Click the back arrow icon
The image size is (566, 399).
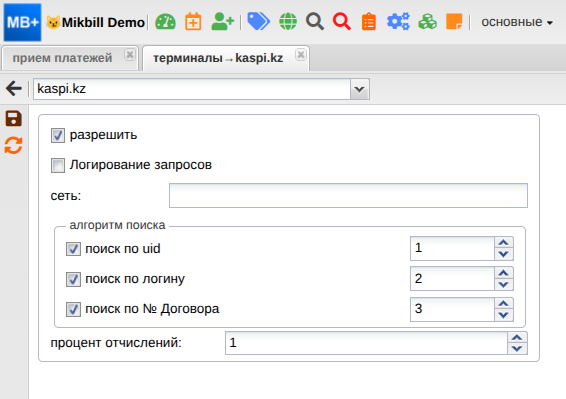[x=14, y=88]
